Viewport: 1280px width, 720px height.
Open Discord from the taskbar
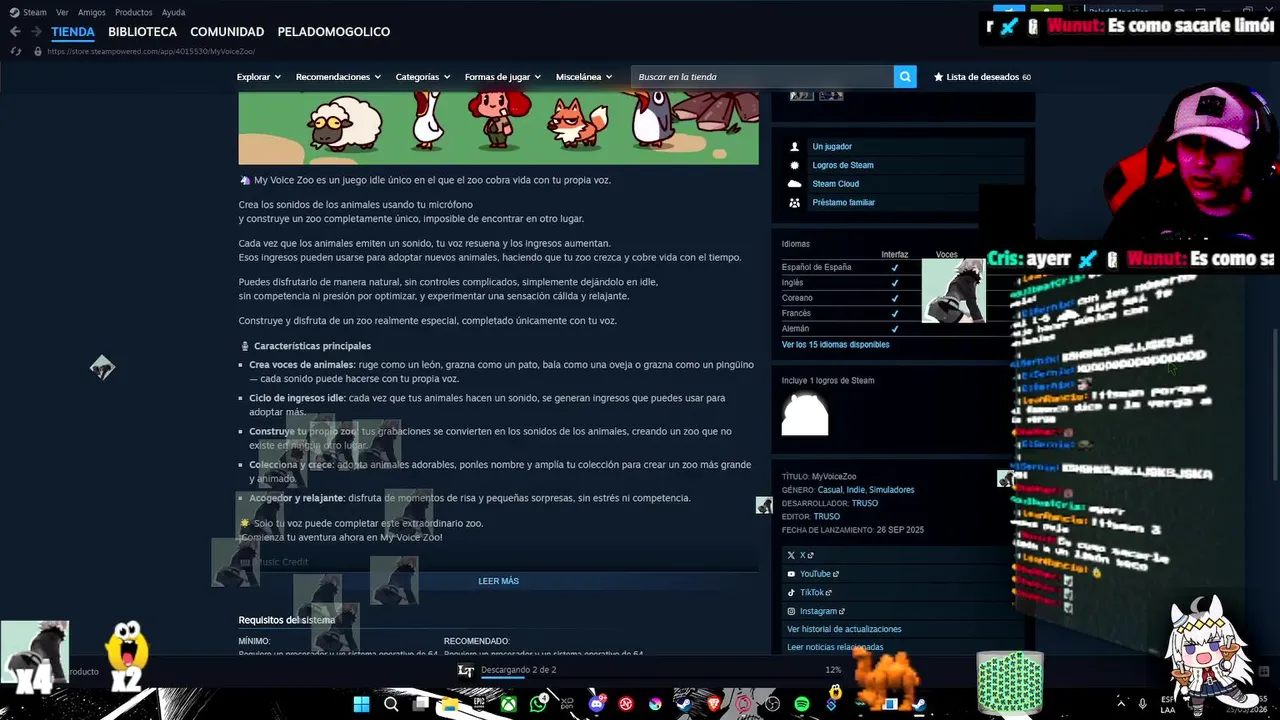597,704
